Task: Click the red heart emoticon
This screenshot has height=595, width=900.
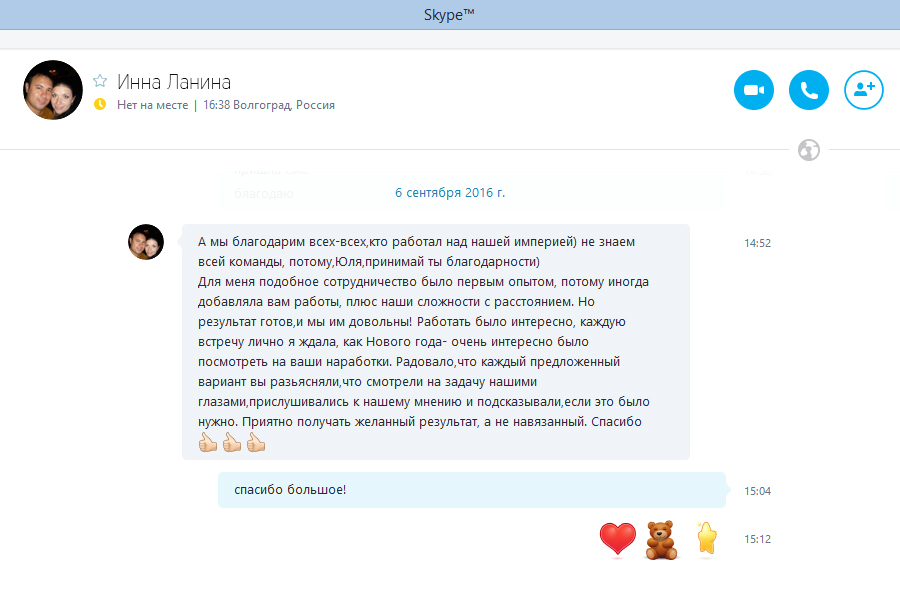Action: [x=618, y=539]
